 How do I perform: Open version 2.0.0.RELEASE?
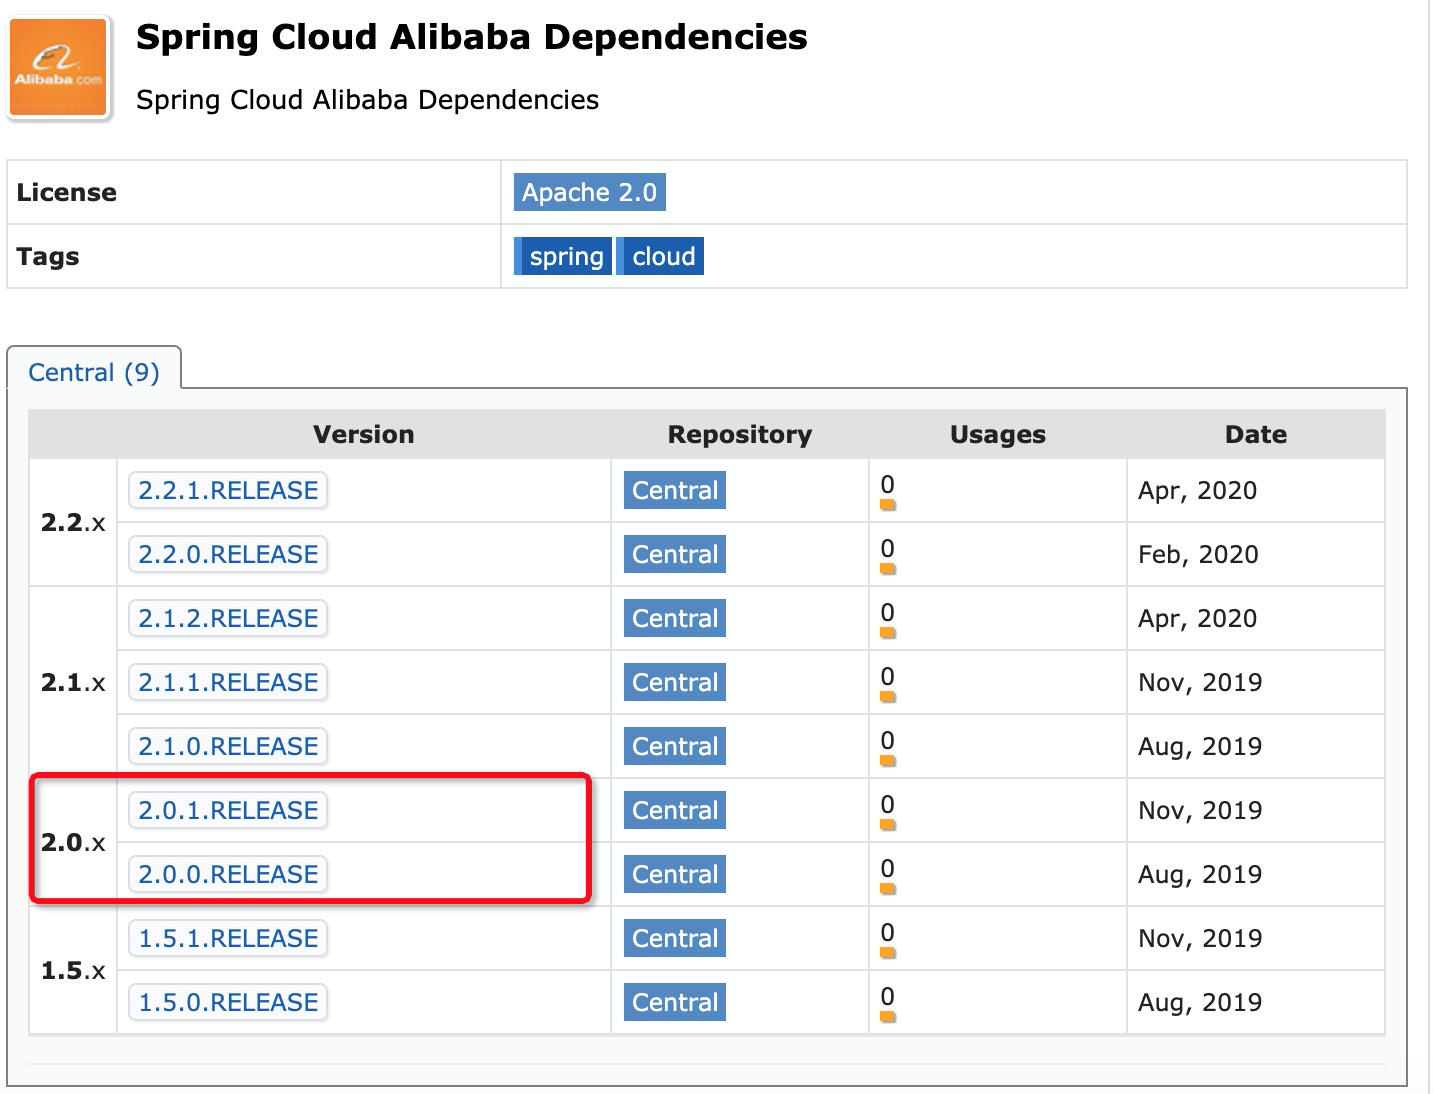click(x=227, y=874)
